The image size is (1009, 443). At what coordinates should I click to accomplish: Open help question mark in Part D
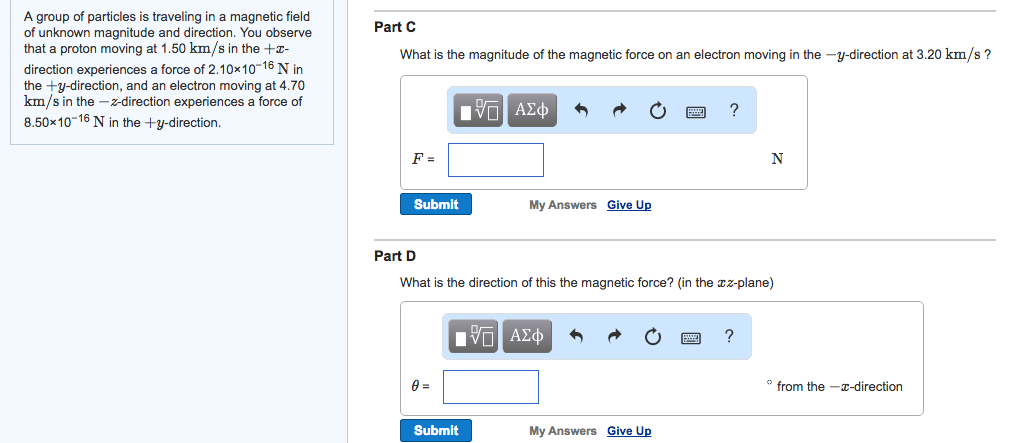(x=728, y=335)
